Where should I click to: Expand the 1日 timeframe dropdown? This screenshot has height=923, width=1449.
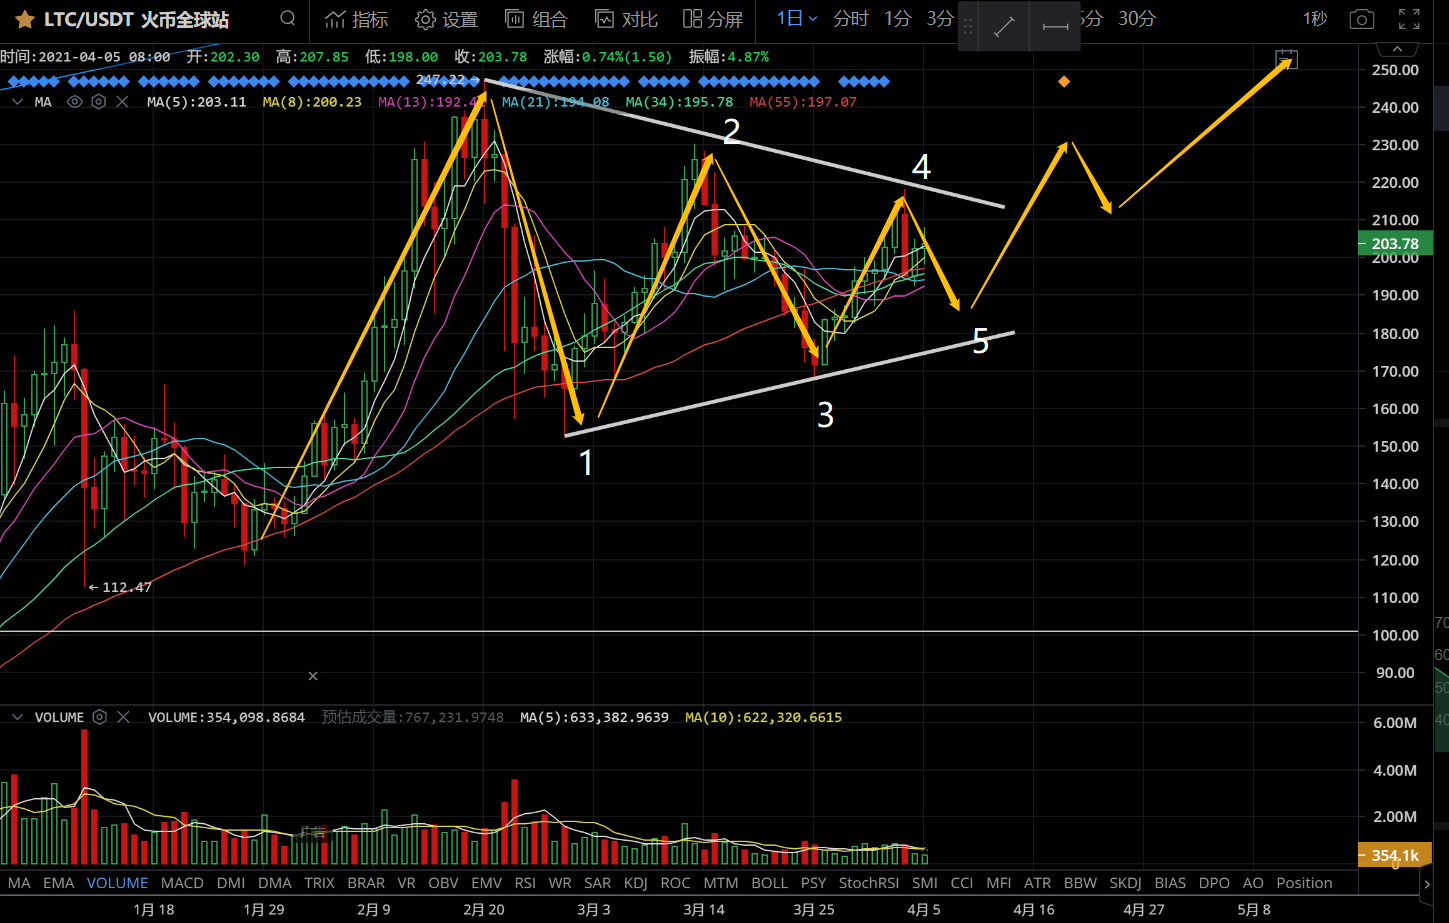797,19
